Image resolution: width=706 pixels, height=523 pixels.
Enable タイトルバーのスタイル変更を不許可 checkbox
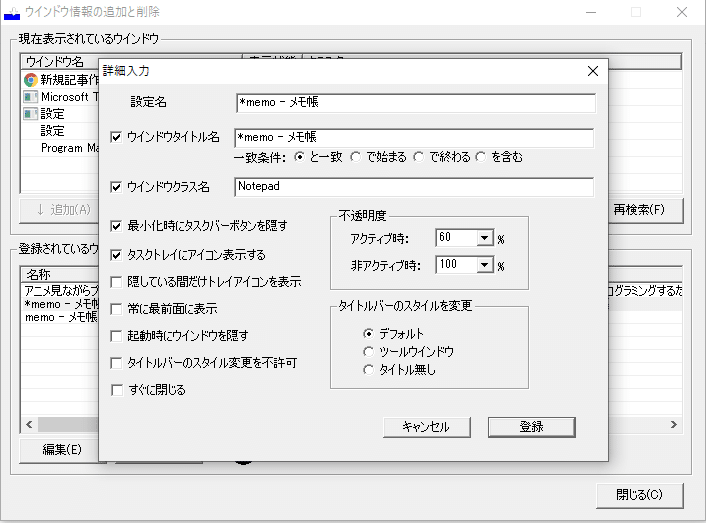(x=116, y=363)
